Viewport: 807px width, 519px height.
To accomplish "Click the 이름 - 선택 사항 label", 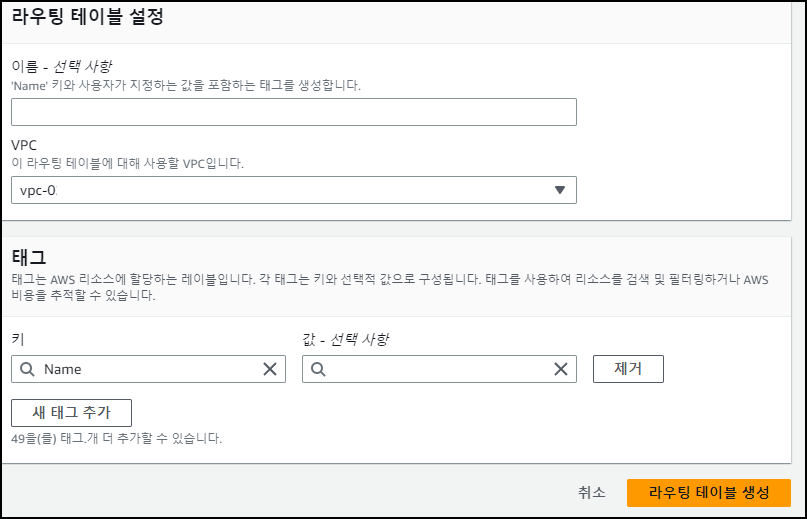I will coord(62,66).
